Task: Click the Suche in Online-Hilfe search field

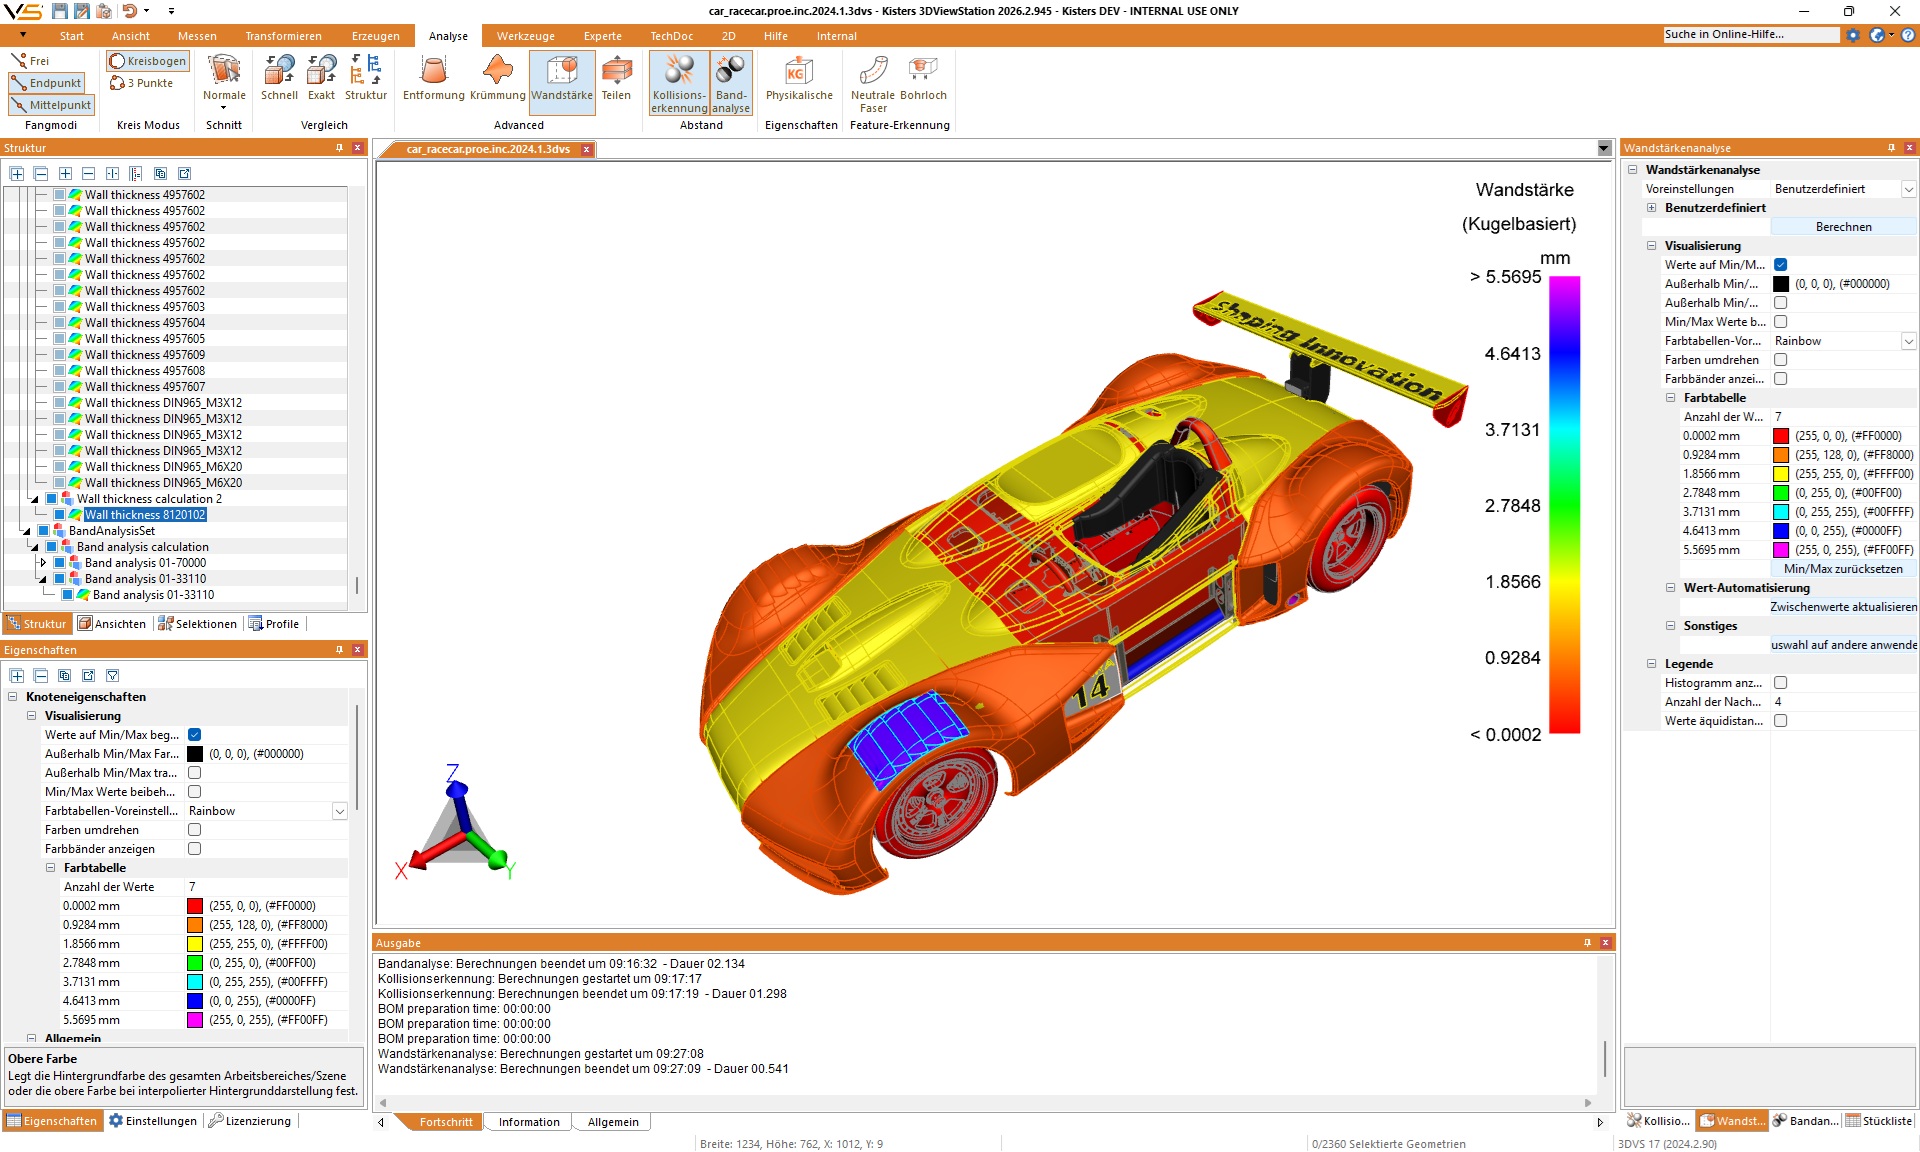Action: pos(1751,35)
